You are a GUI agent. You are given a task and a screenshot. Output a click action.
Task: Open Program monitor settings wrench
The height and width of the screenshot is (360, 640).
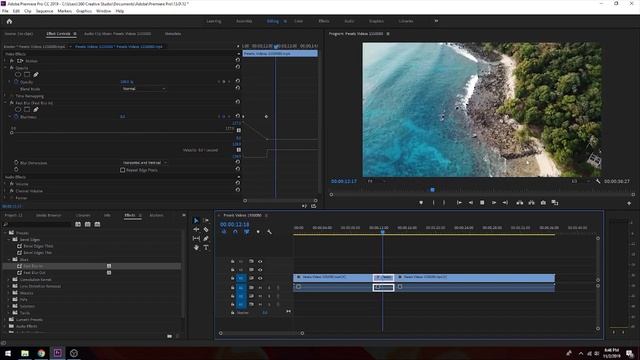pyautogui.click(x=598, y=181)
